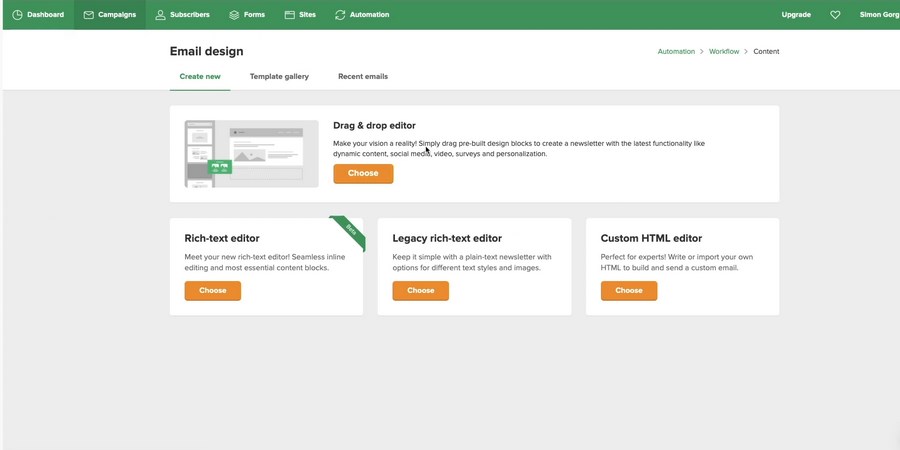Viewport: 900px width, 450px height.
Task: Choose the Legacy rich-text editor
Action: point(420,291)
